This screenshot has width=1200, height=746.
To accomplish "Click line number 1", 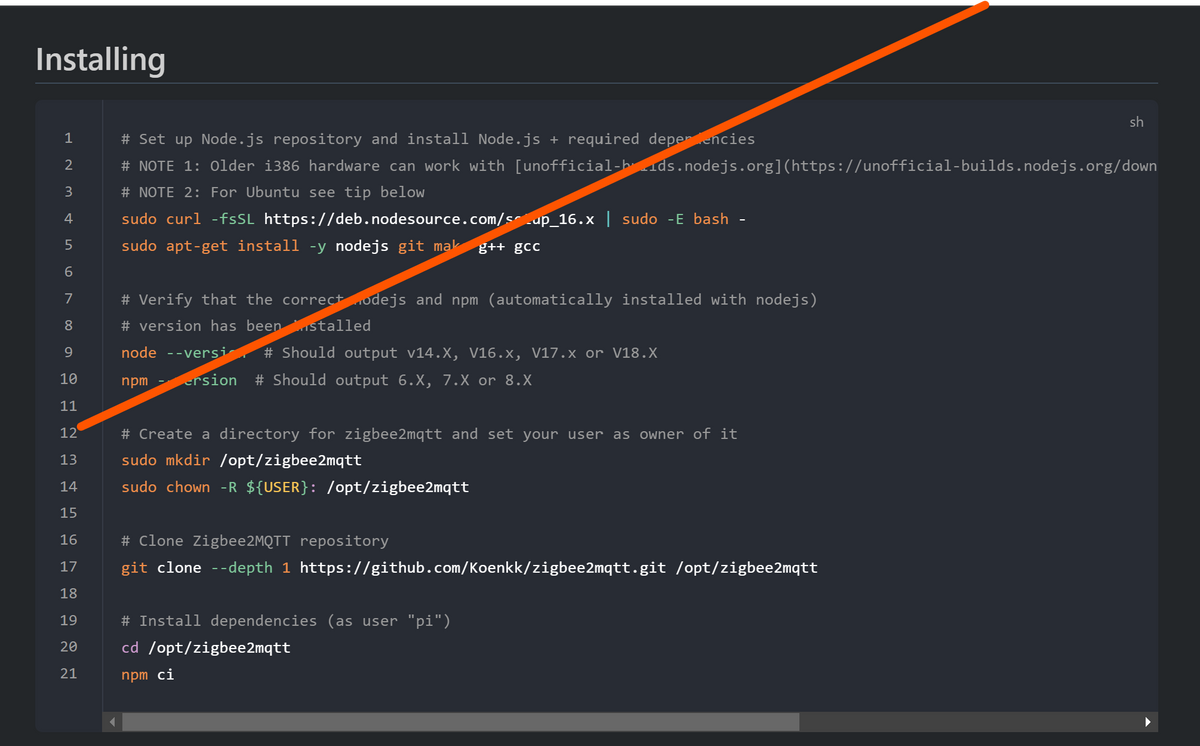I will [x=68, y=138].
